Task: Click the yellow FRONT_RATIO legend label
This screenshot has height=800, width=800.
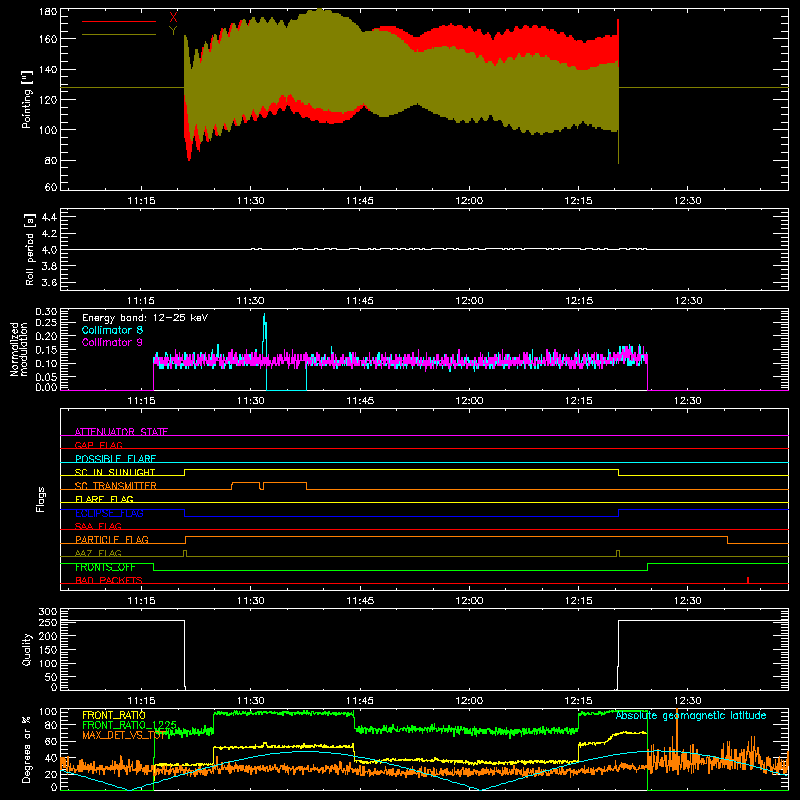Action: pos(113,715)
